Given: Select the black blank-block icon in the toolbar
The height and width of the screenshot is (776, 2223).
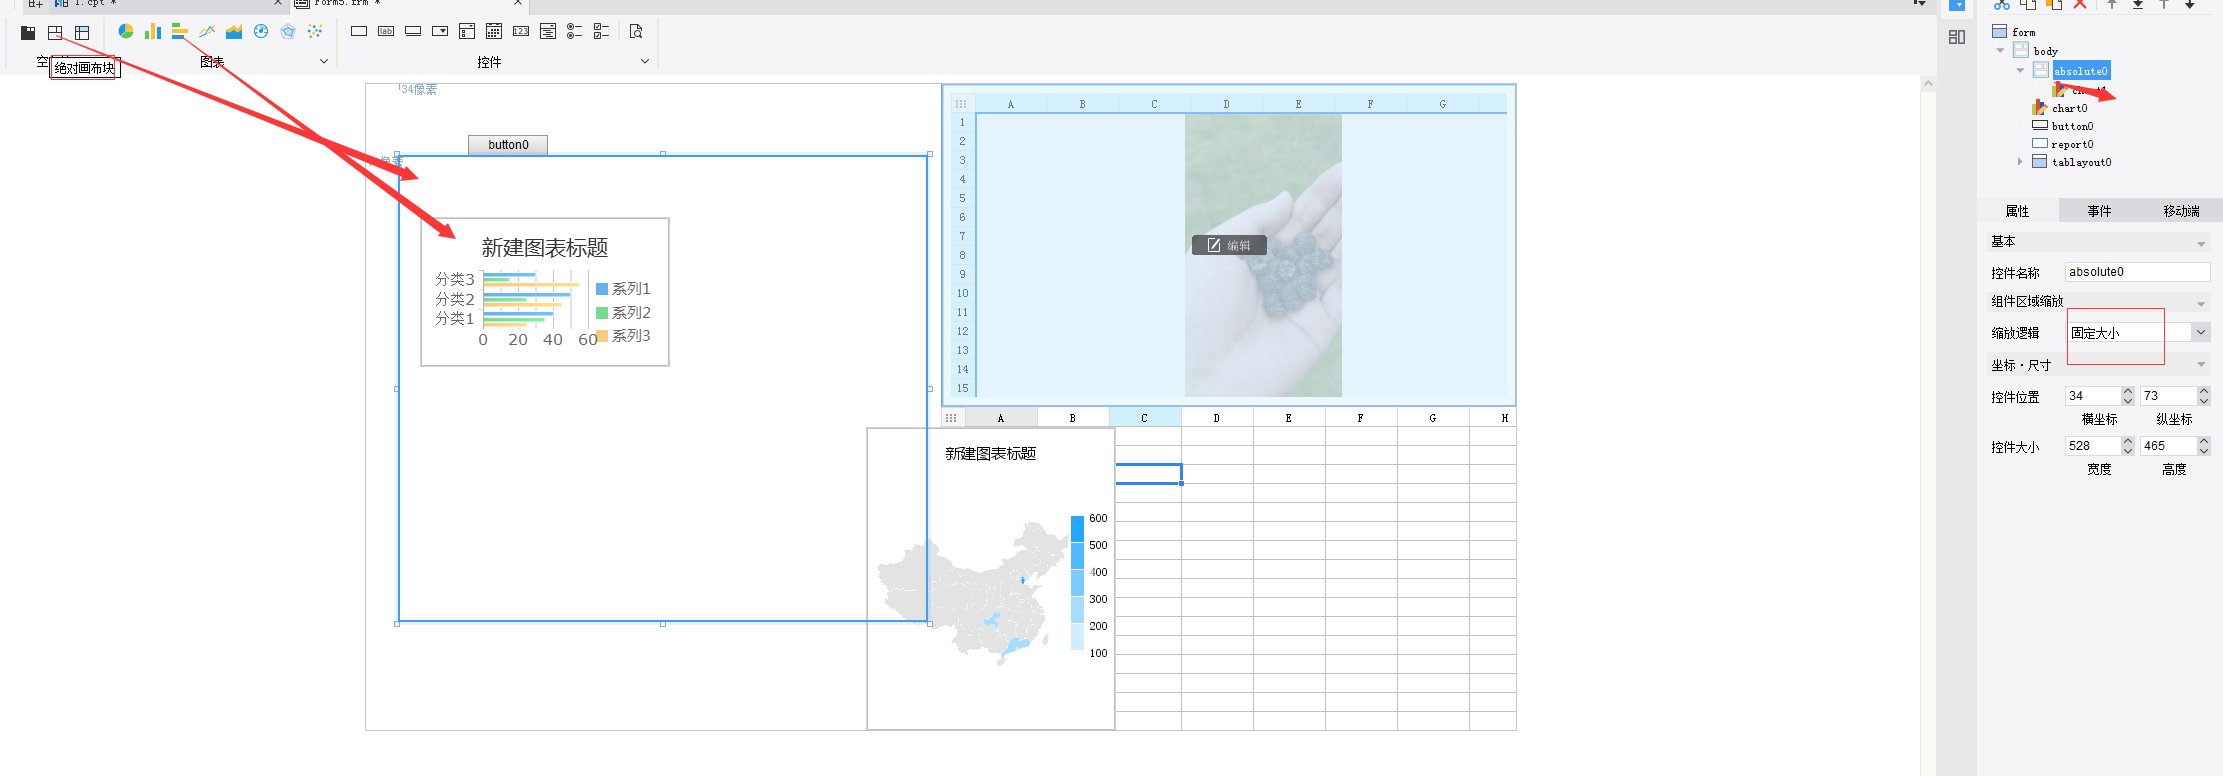Looking at the screenshot, I should point(28,33).
